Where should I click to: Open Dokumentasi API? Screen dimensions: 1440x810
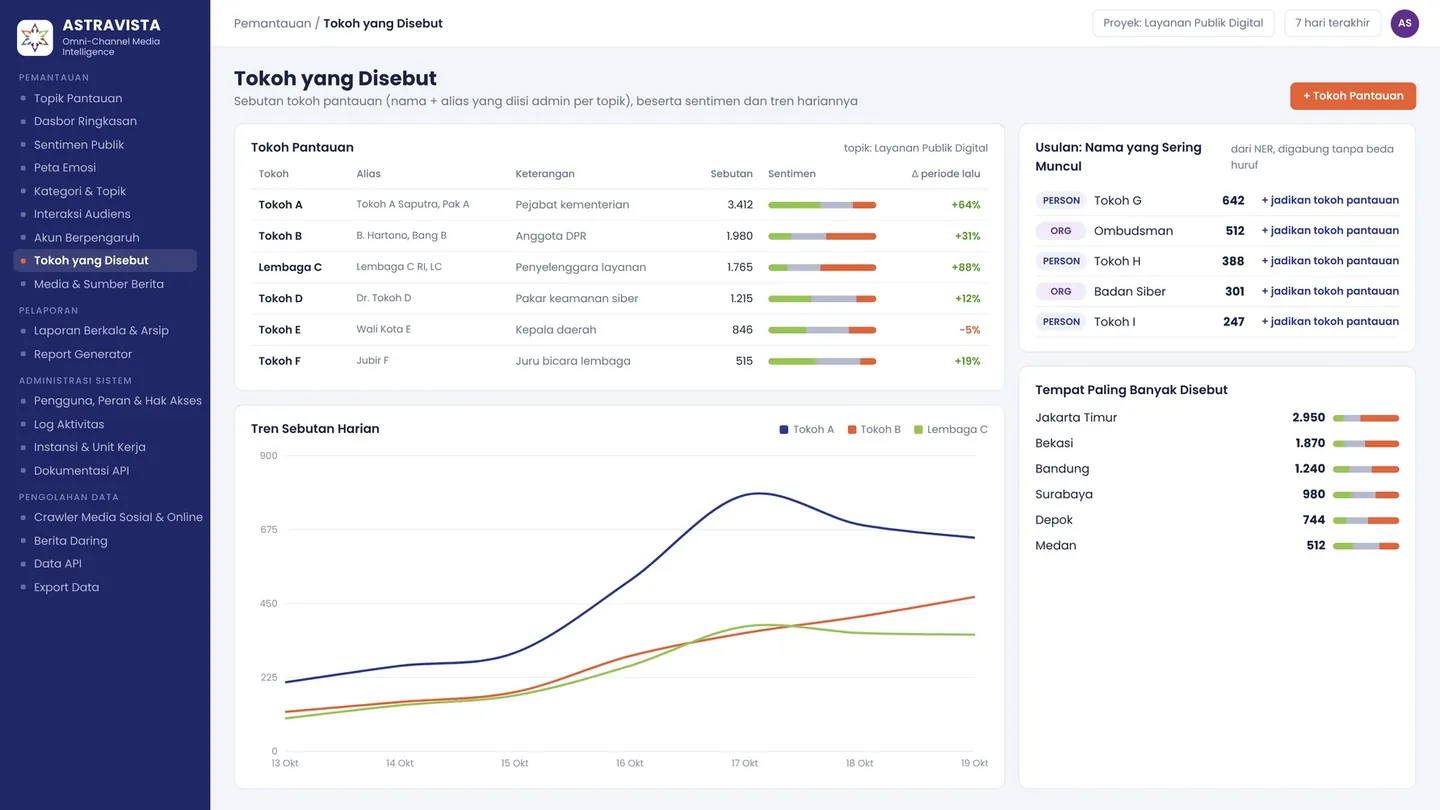click(81, 471)
